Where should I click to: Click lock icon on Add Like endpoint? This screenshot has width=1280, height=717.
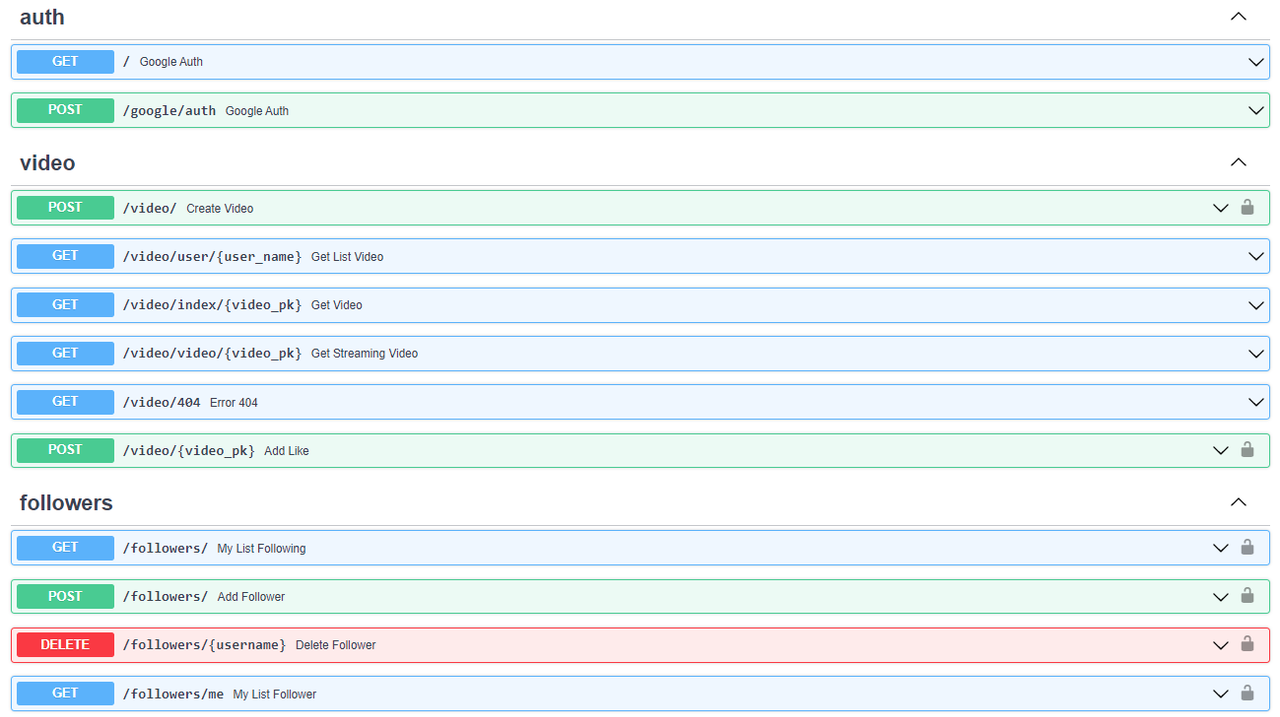[x=1247, y=449]
